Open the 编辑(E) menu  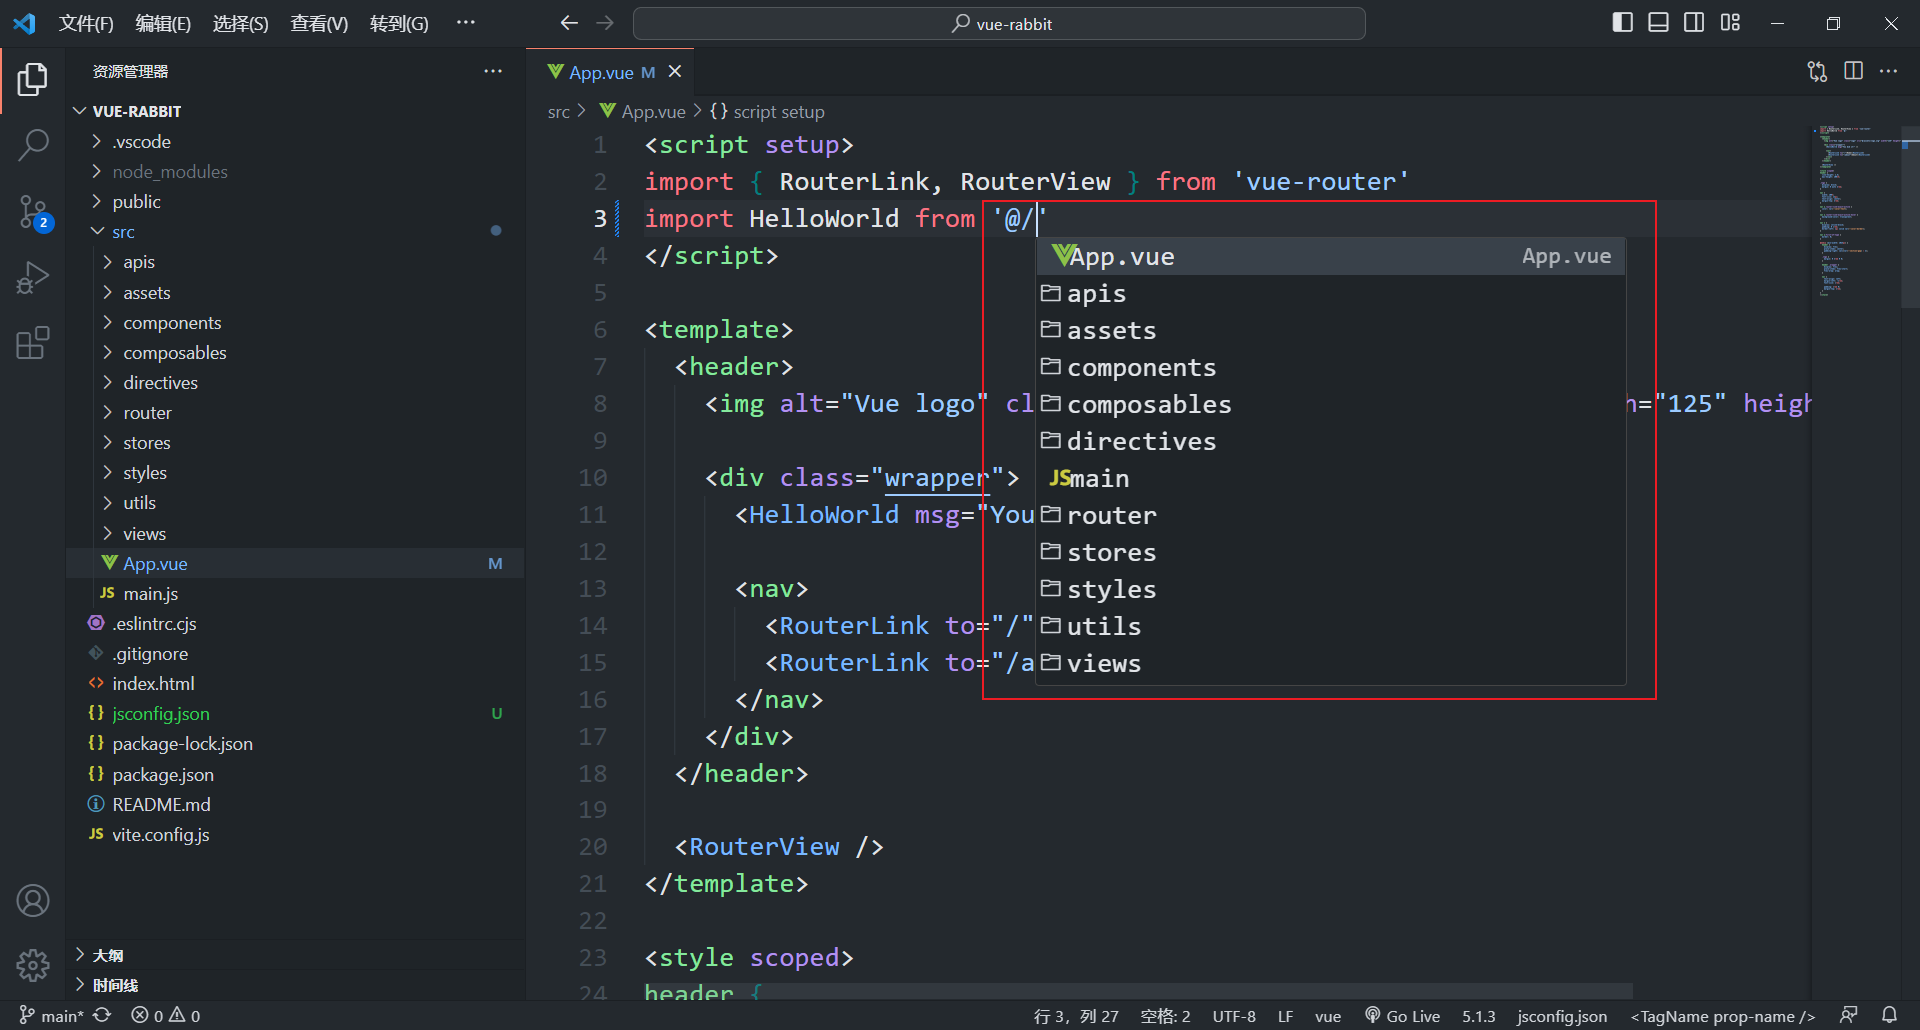point(163,23)
